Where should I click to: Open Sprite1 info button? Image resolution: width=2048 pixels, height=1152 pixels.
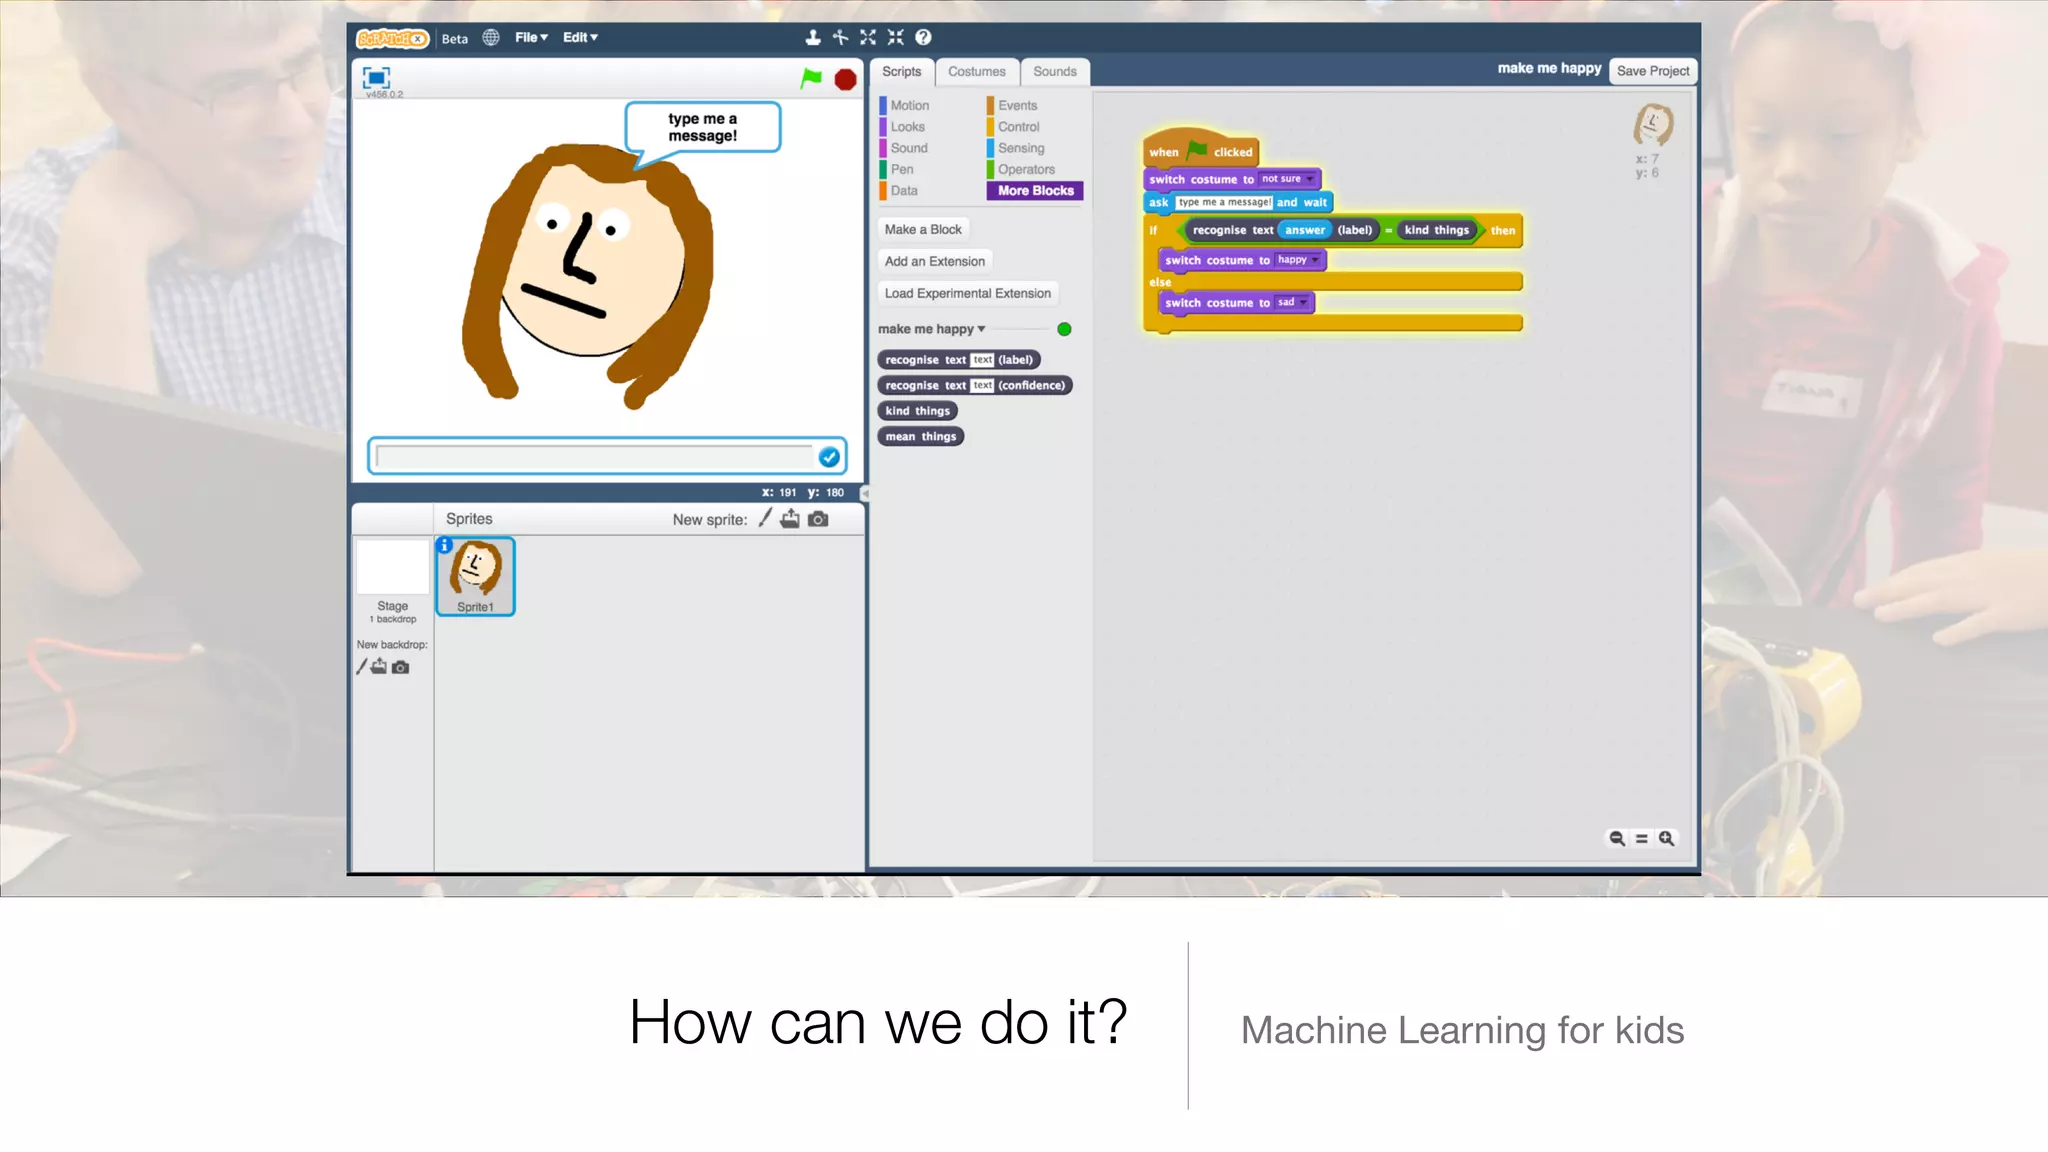(x=445, y=545)
